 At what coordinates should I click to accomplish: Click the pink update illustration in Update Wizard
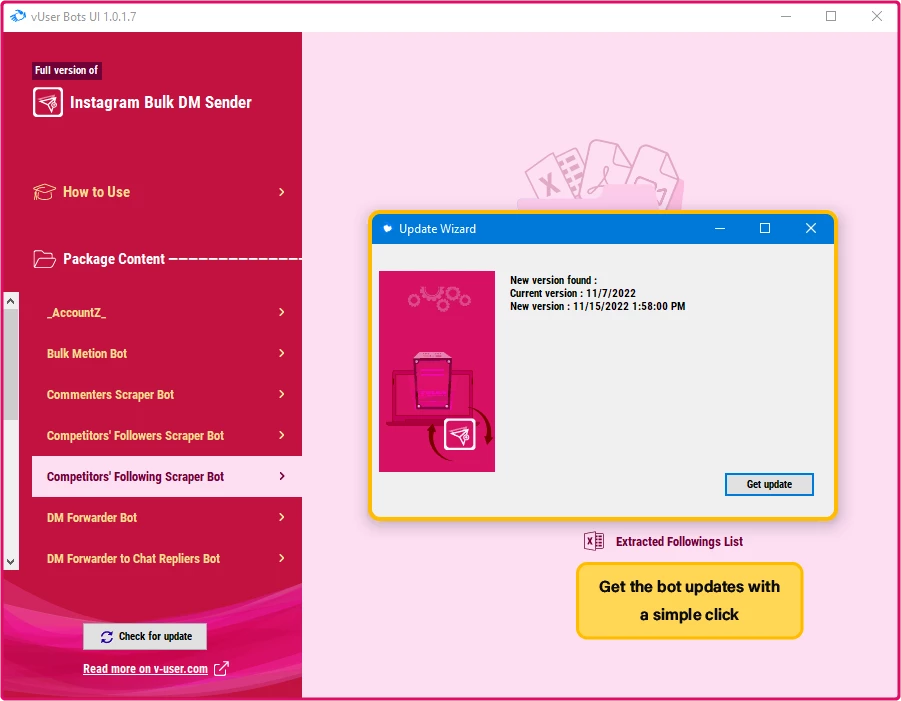[437, 371]
